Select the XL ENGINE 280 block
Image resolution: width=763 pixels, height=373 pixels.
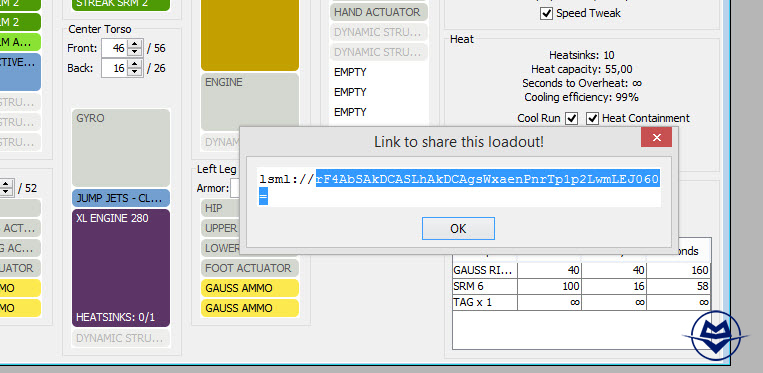(x=121, y=268)
